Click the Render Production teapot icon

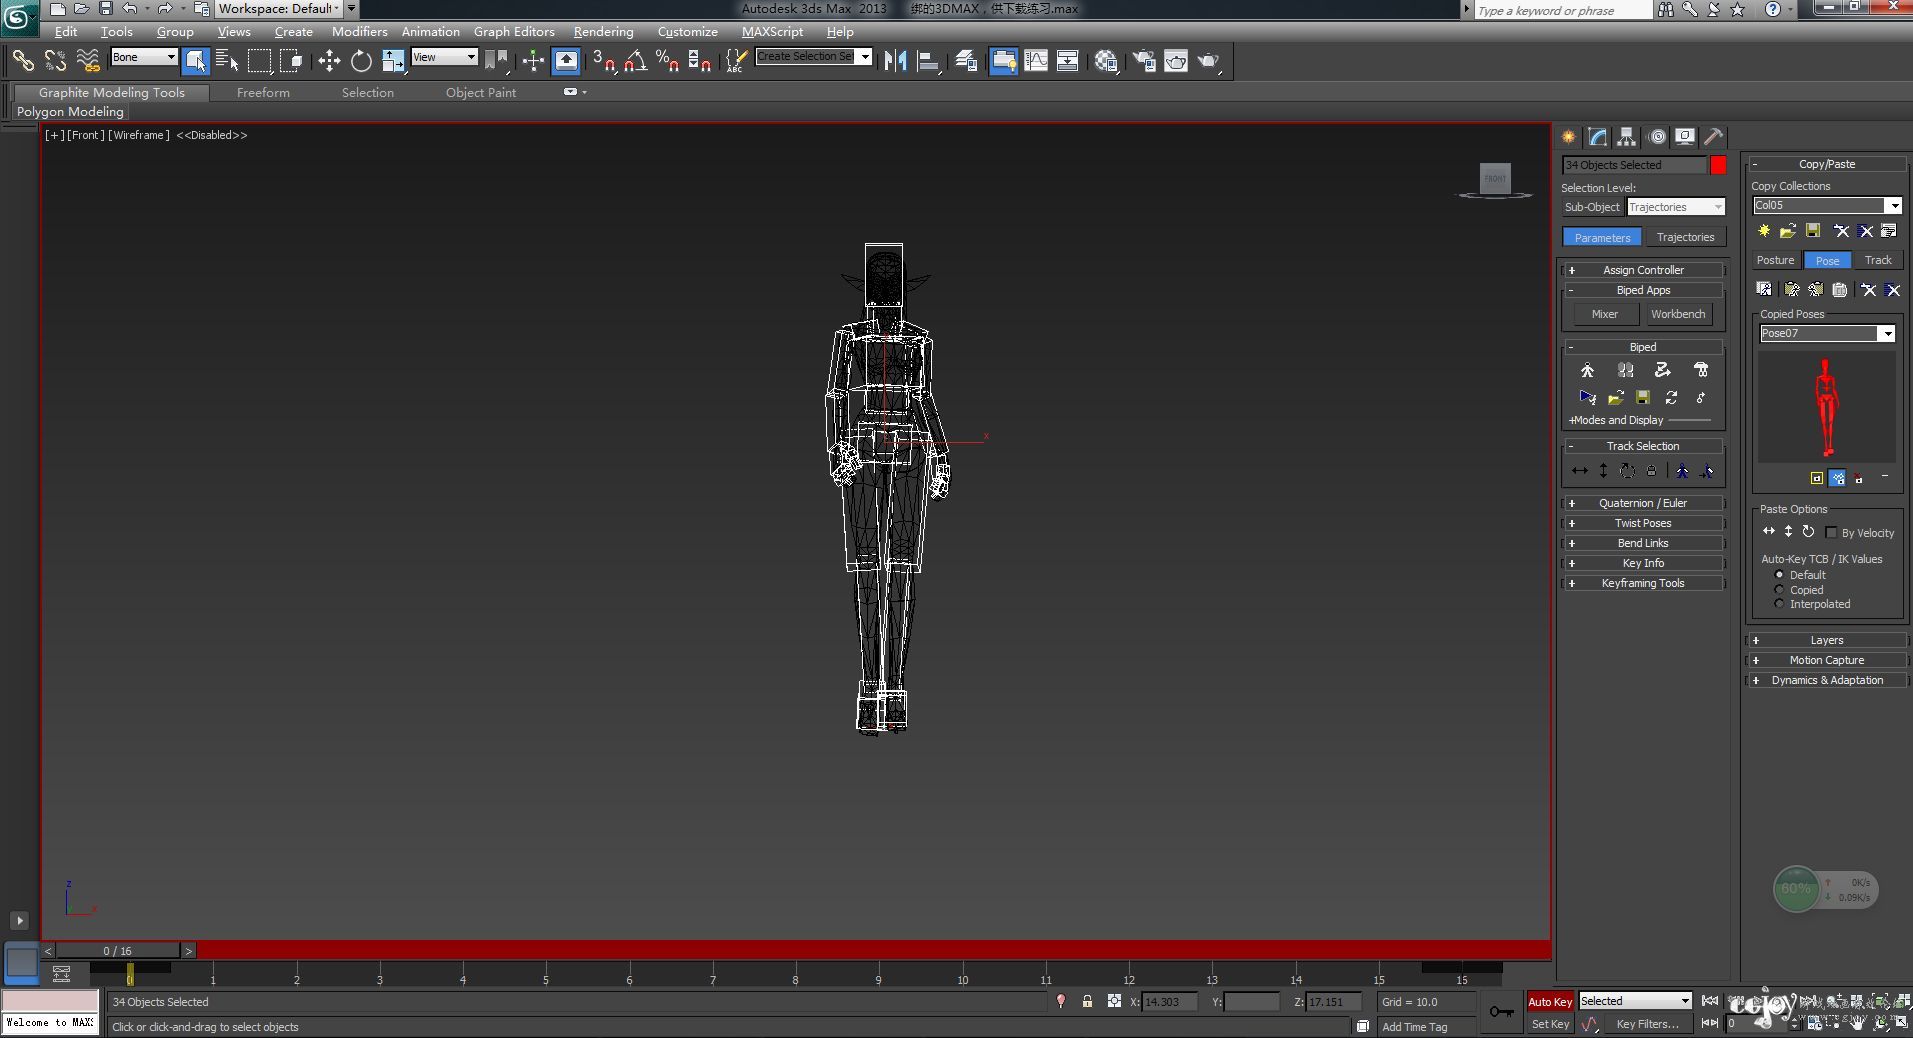click(x=1209, y=61)
